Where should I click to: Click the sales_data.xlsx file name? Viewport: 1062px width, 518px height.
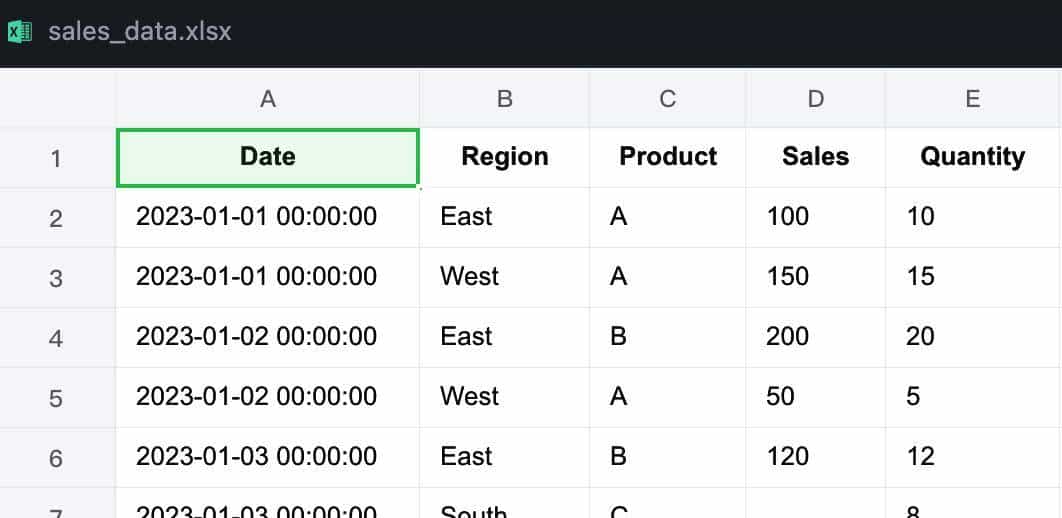point(140,31)
